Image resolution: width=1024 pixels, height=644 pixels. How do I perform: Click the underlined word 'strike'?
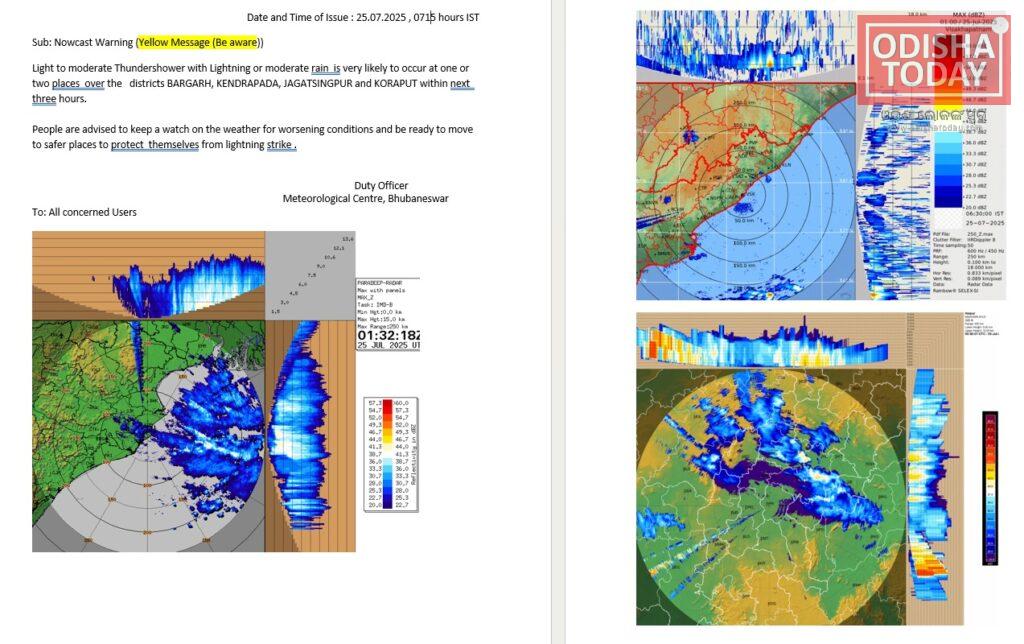click(x=280, y=145)
